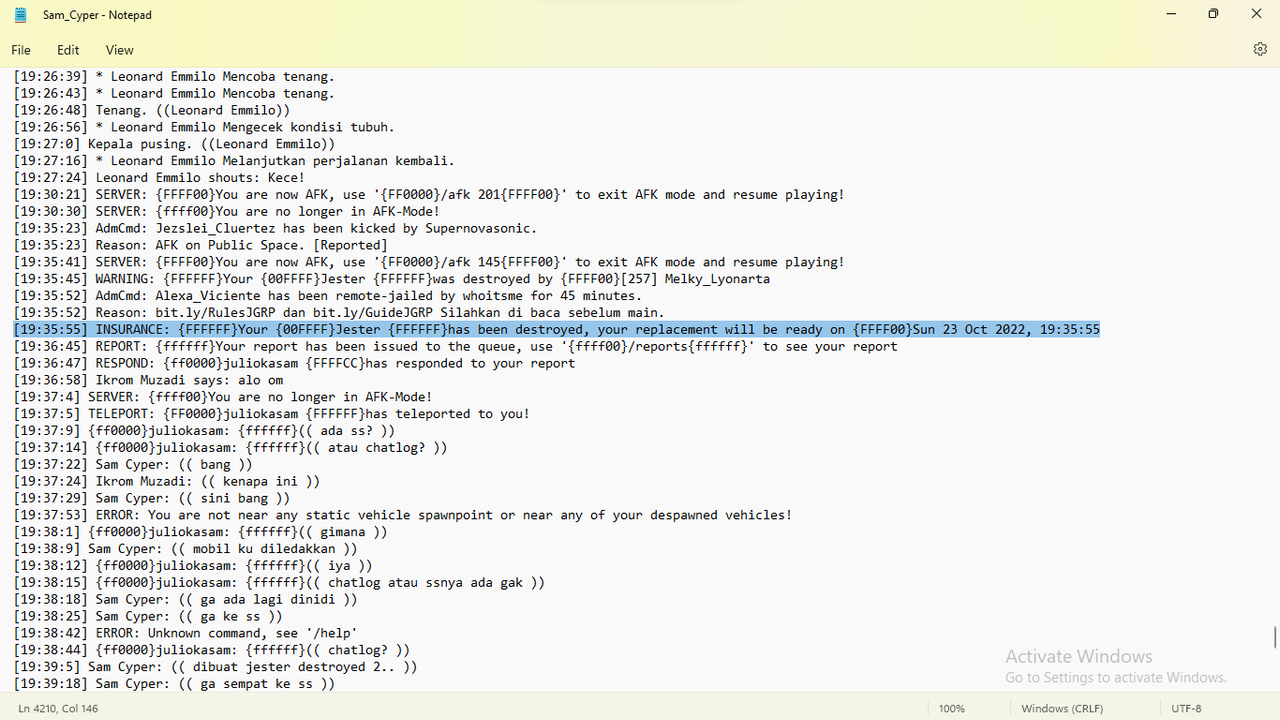Click the 100% zoom level in status bar
The image size is (1280, 720).
(952, 708)
